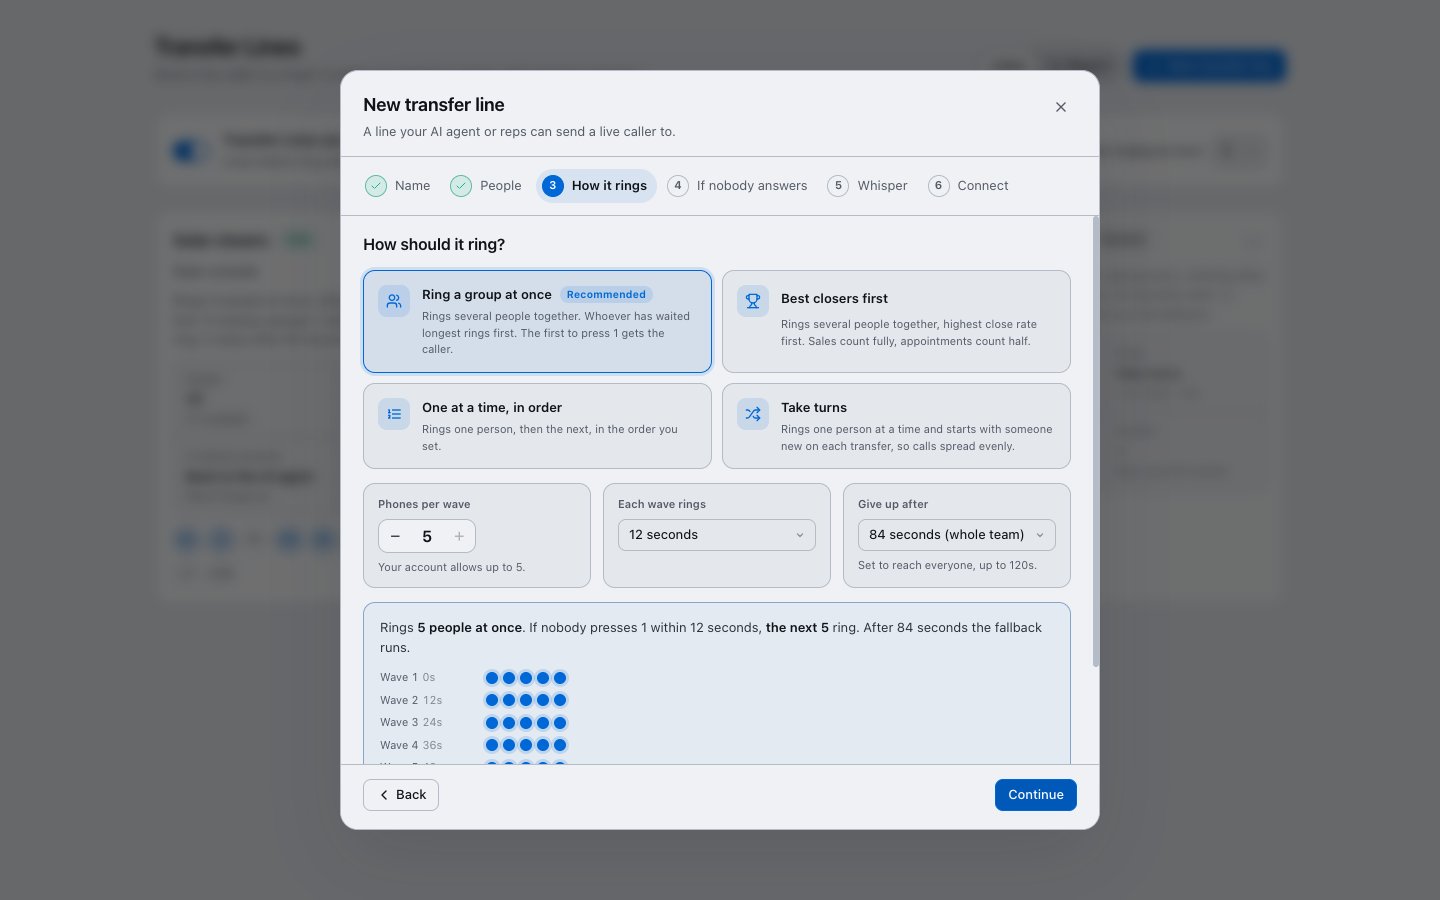Click the Wave 2 12s row label

[411, 701]
